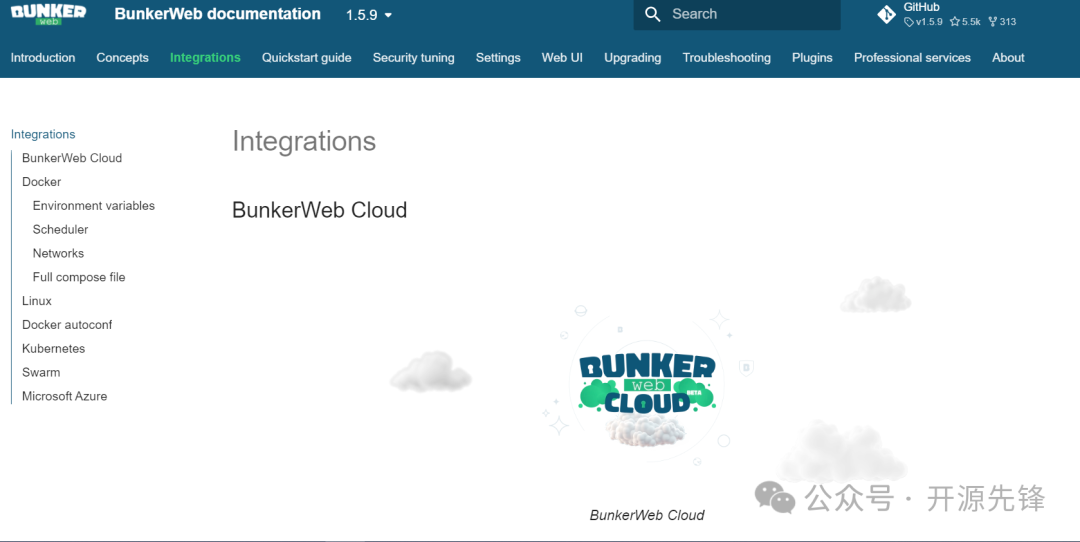Go to Environment variables sidebar entry
Screen dimensions: 1080x542
94,205
